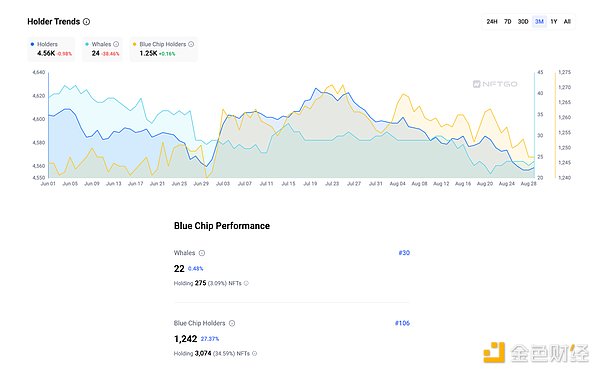Switch to the 30D time range
The image size is (600, 374).
pos(523,21)
